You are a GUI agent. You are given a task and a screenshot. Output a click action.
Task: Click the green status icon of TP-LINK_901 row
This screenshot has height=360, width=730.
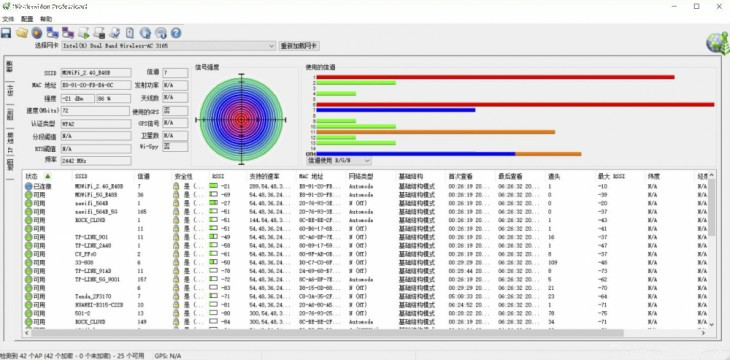[29, 237]
